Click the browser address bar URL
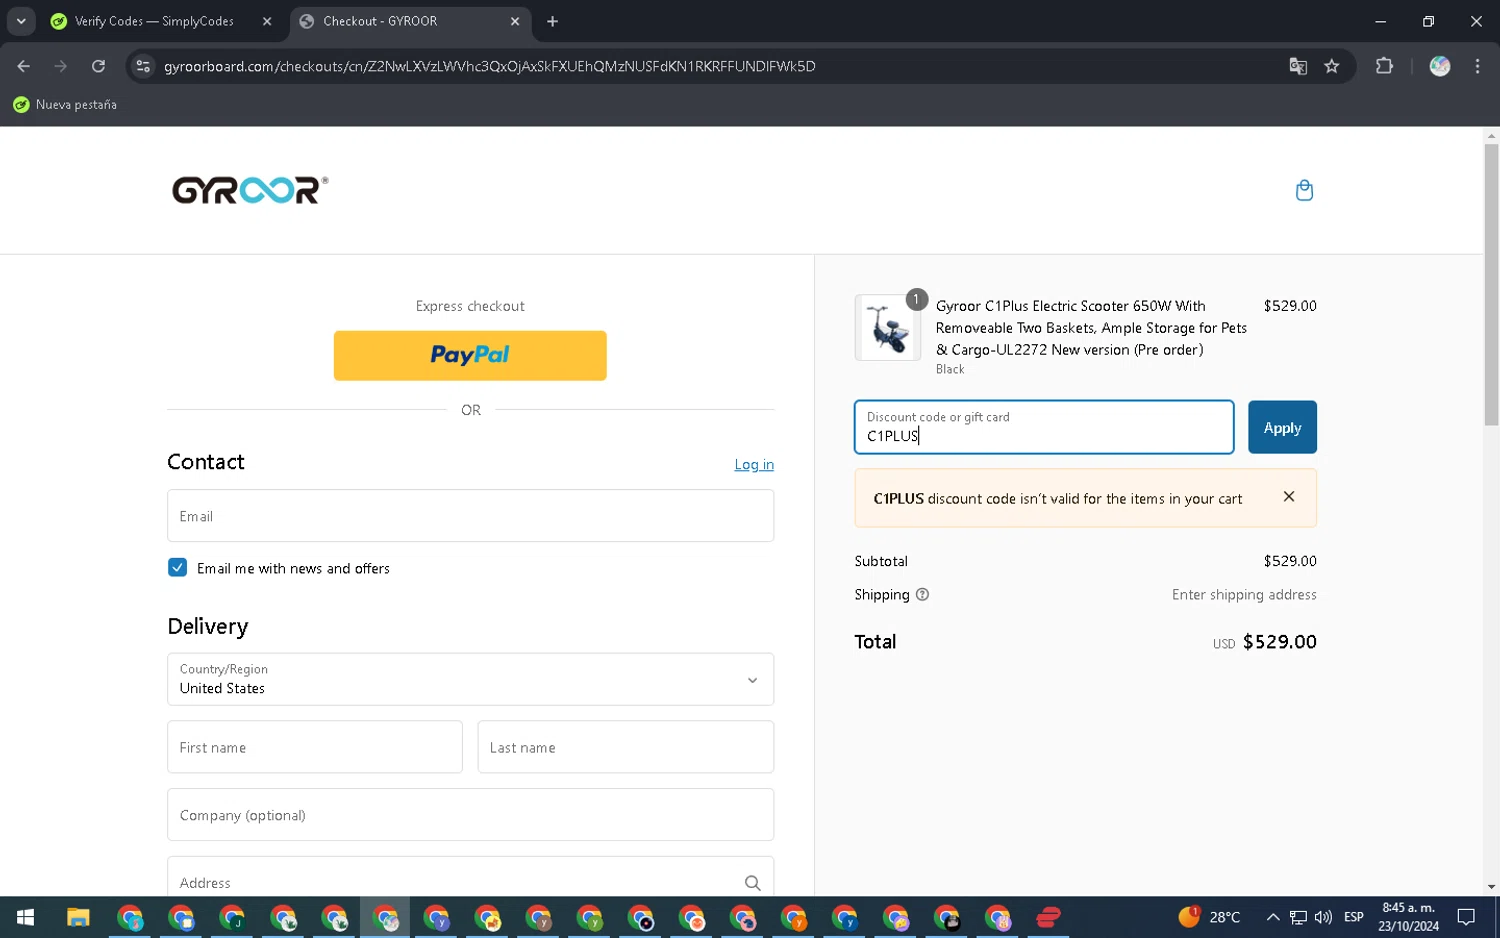This screenshot has height=938, width=1500. (x=489, y=66)
